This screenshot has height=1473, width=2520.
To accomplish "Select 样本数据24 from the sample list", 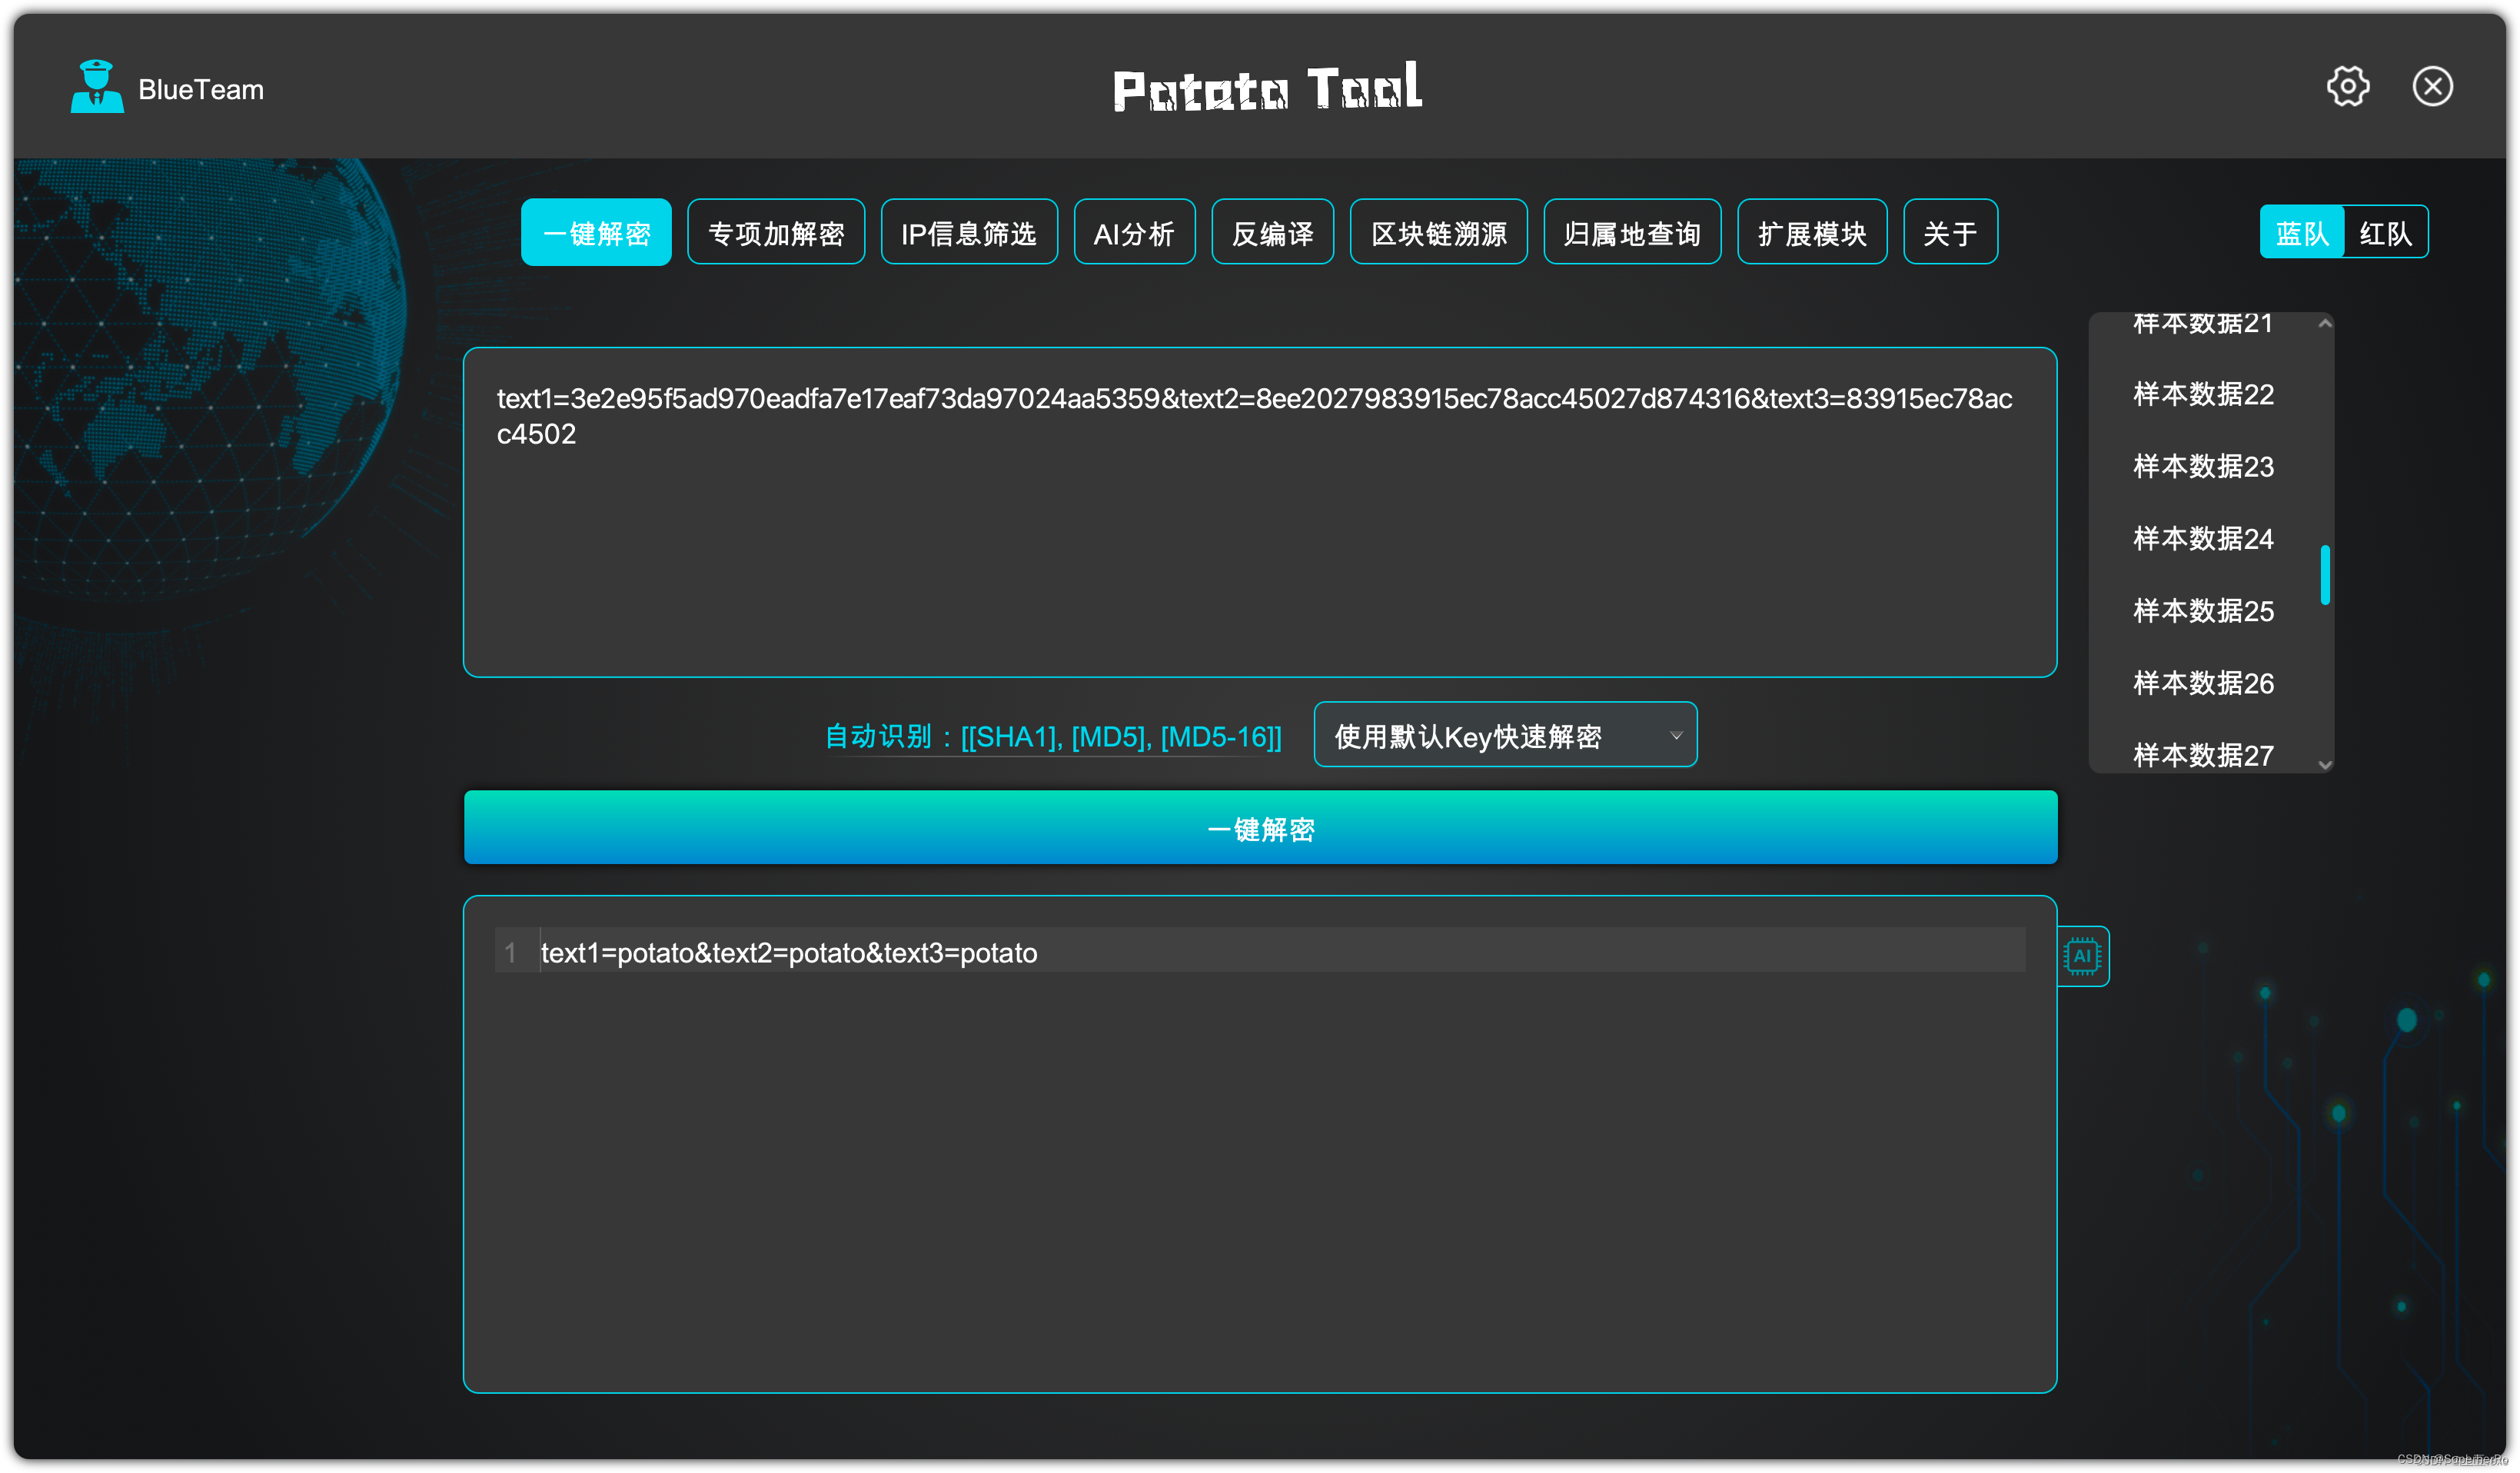I will coord(2203,539).
